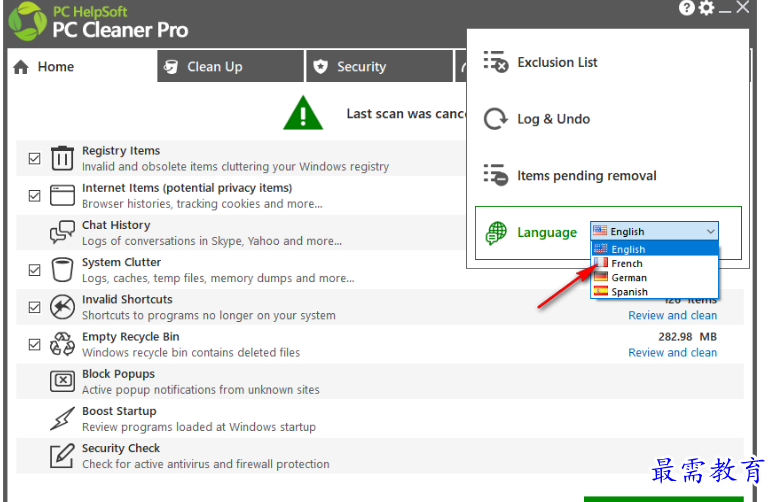
Task: Switch to the Home tab
Action: (81, 66)
